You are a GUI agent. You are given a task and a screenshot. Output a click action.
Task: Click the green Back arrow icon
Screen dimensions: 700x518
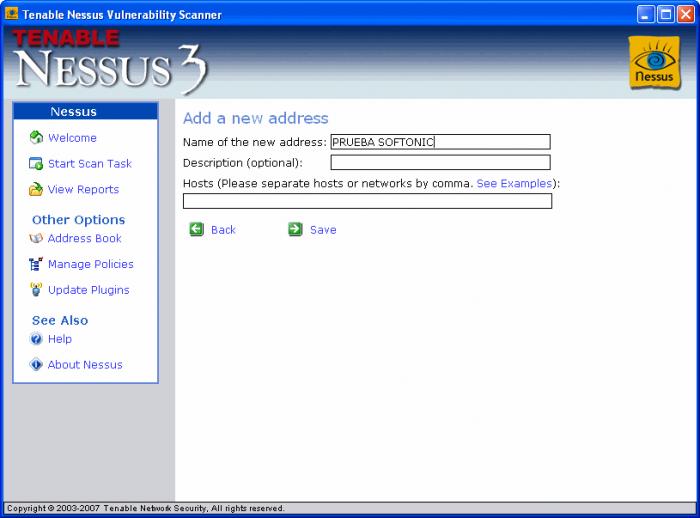196,229
